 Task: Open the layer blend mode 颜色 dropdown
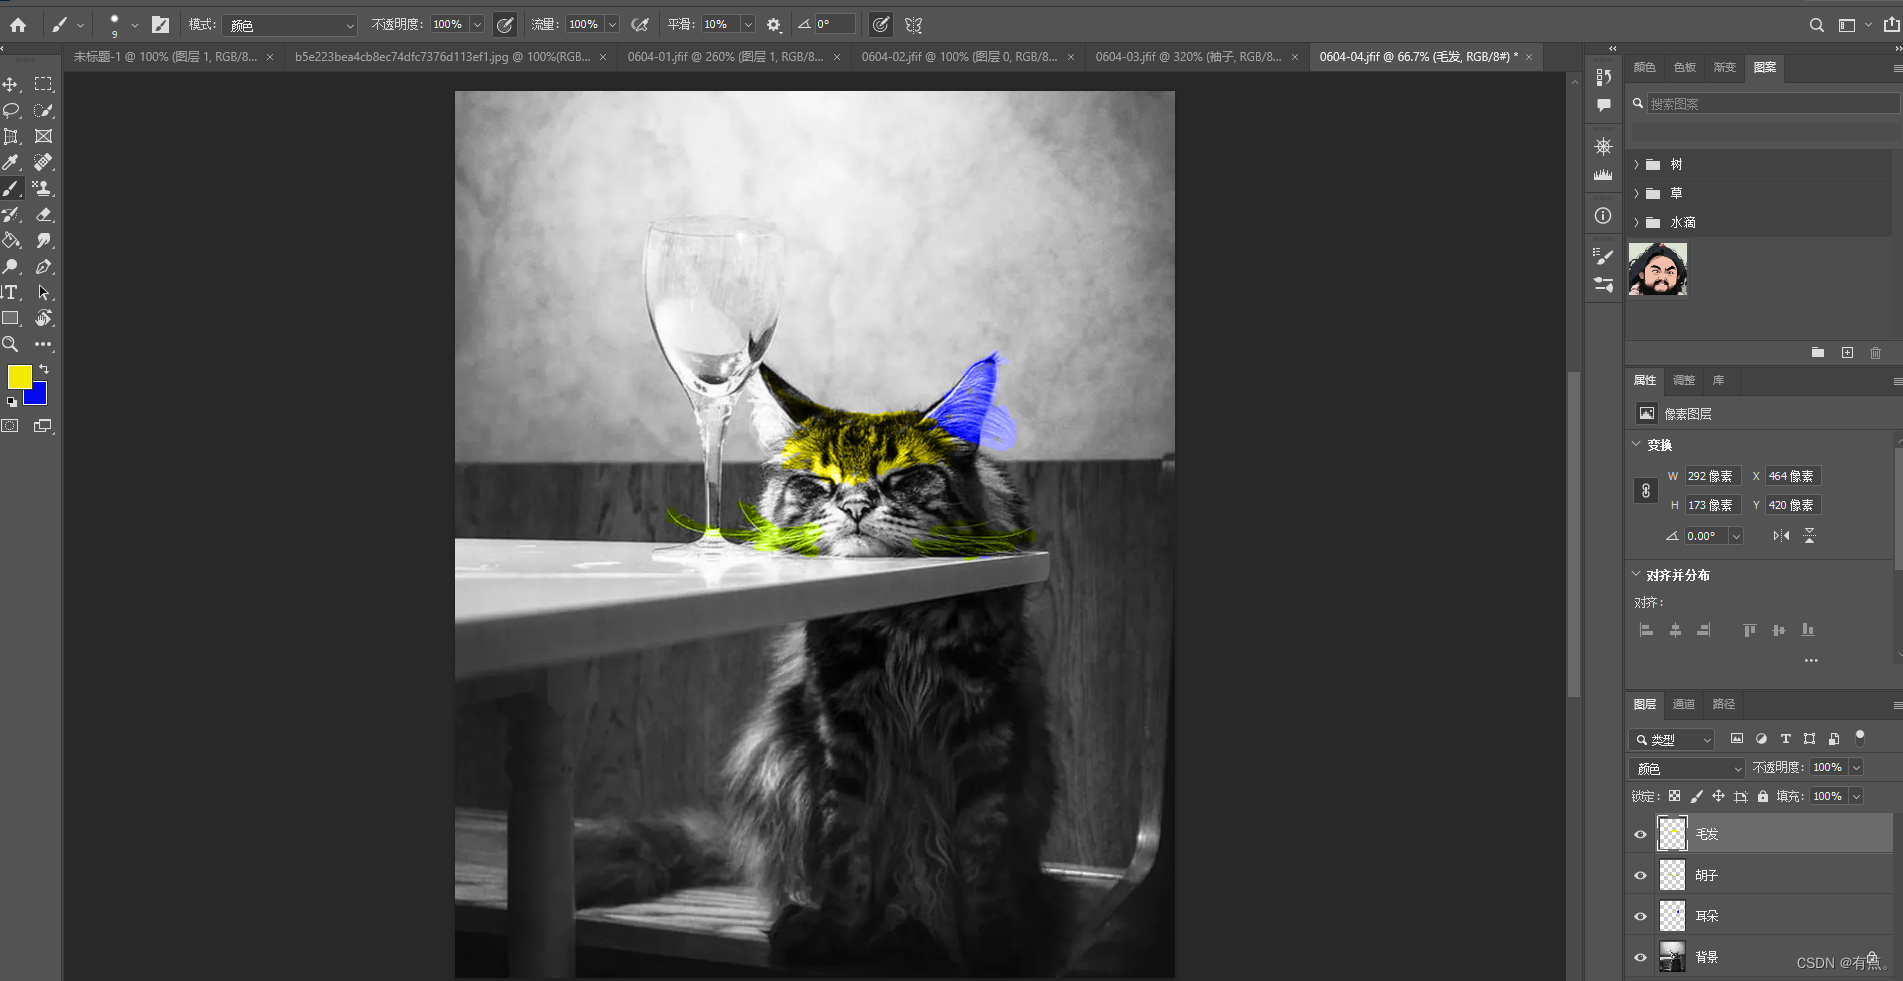(x=1687, y=768)
